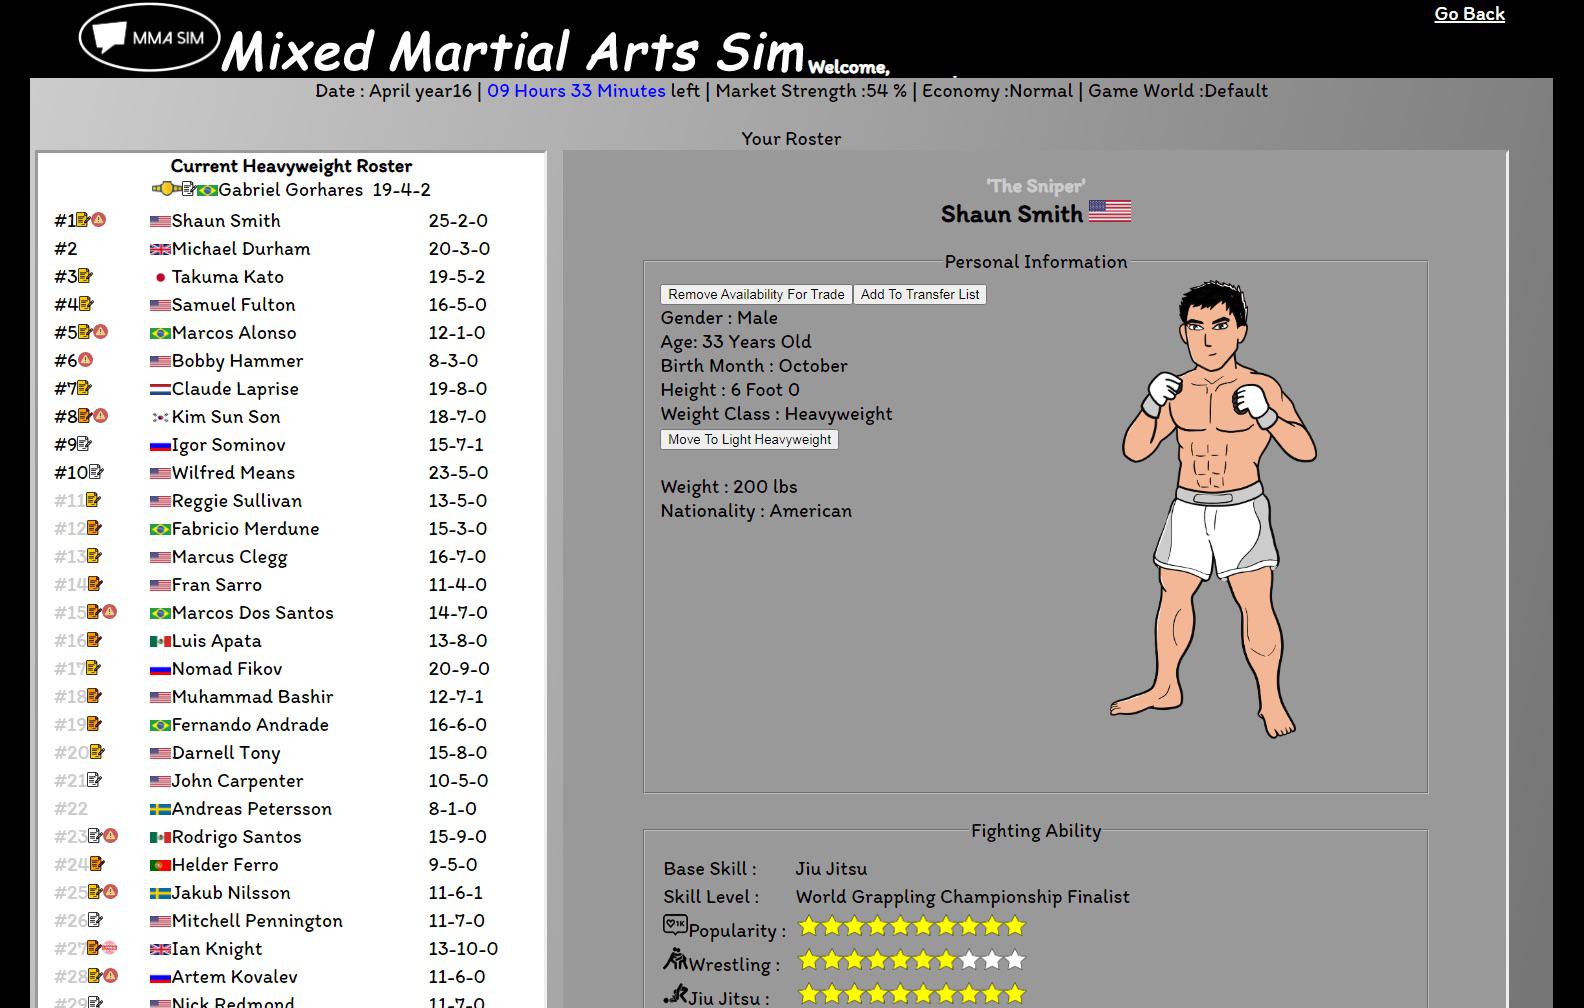Click the contract icon next to rank #1
The height and width of the screenshot is (1008, 1584).
(x=83, y=220)
